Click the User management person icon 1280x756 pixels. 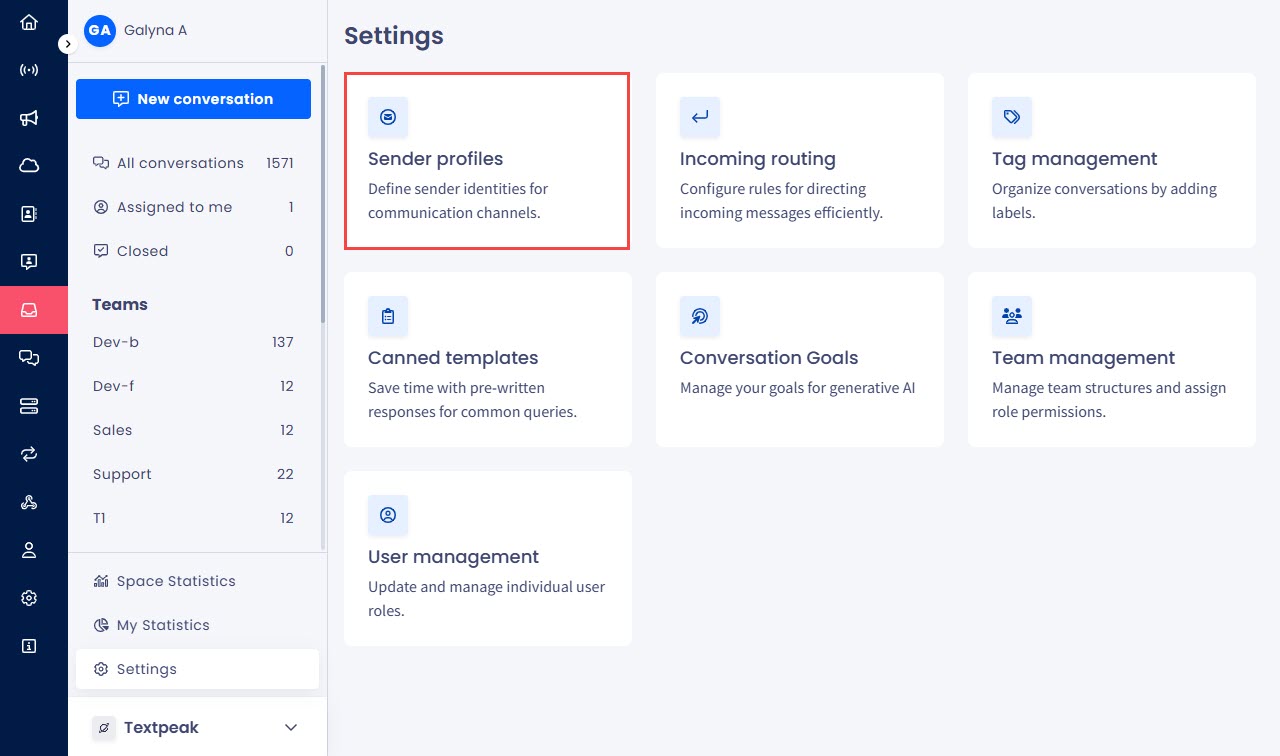click(x=388, y=515)
